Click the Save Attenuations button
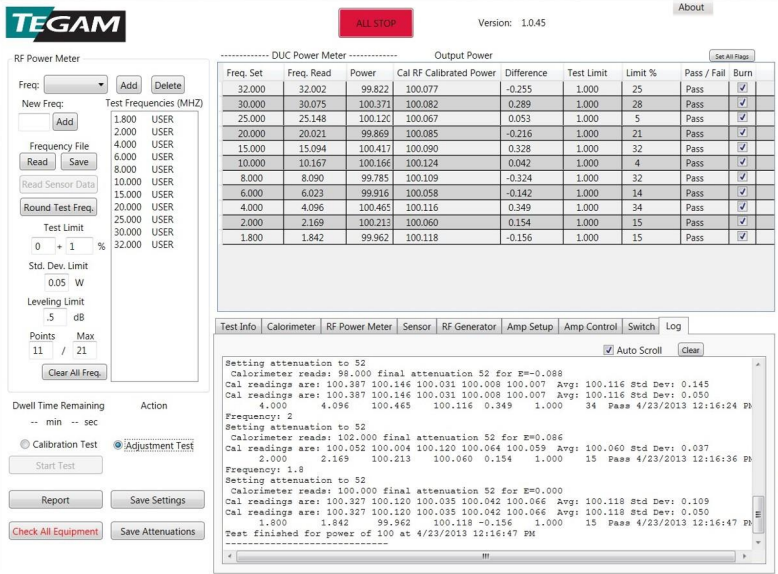Screen dimensions: 778x574 tap(158, 531)
